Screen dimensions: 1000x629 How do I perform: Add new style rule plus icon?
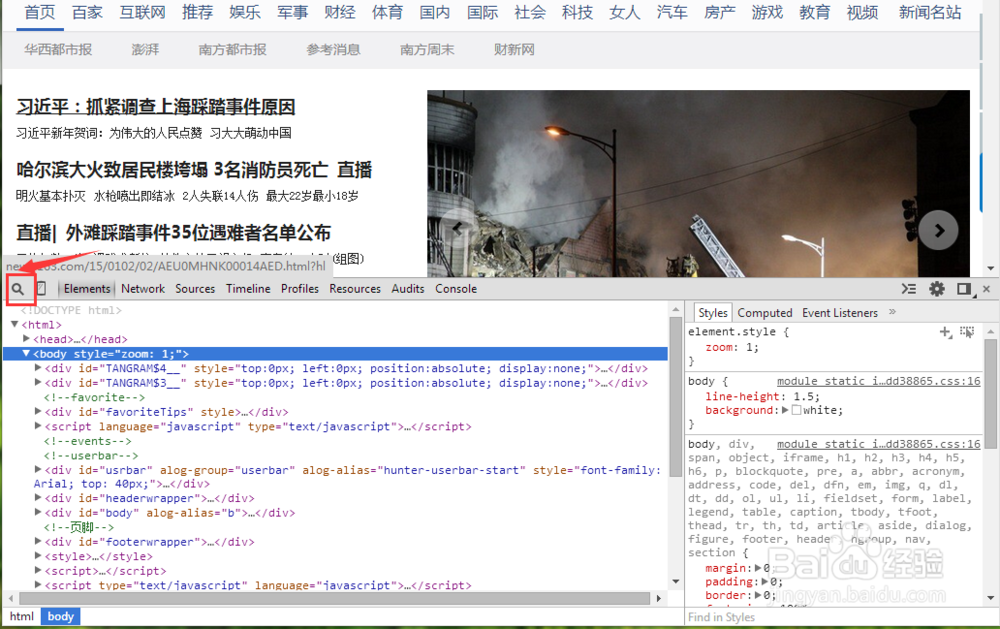pyautogui.click(x=946, y=332)
